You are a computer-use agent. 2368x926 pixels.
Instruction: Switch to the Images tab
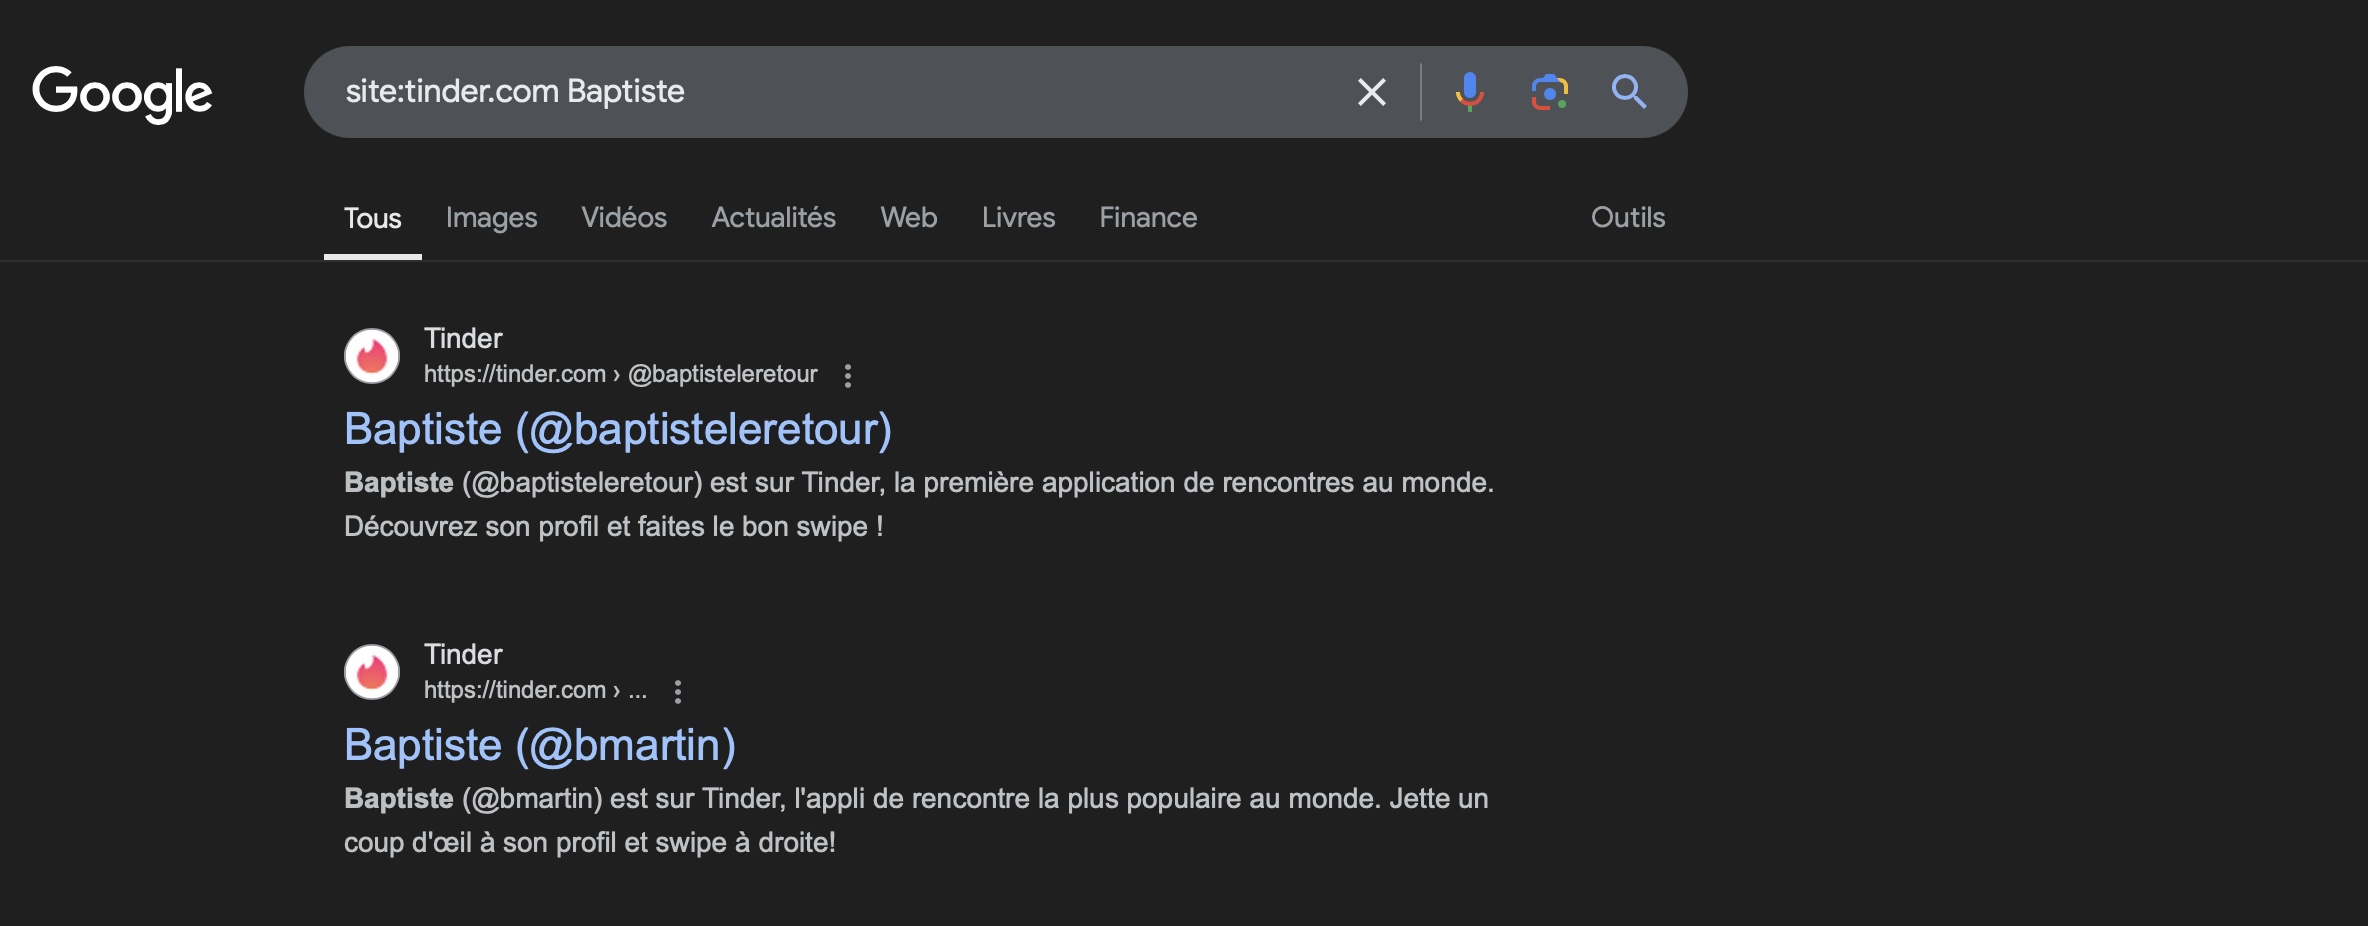[x=491, y=218]
